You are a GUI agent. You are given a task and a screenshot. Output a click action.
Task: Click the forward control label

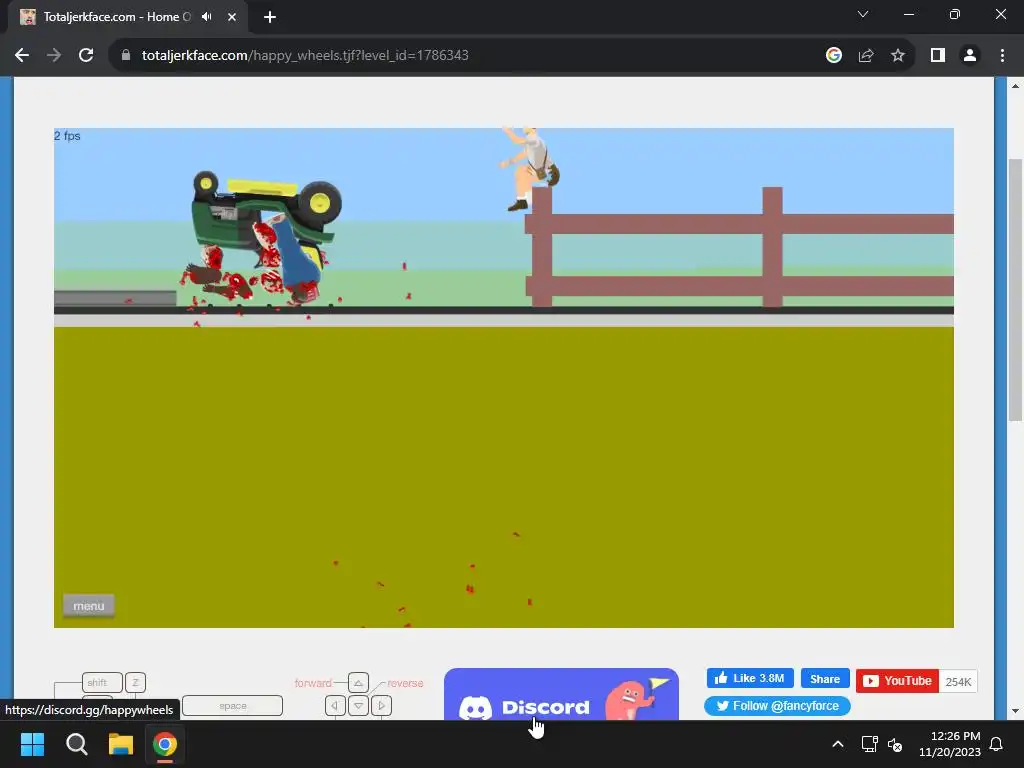(x=313, y=683)
